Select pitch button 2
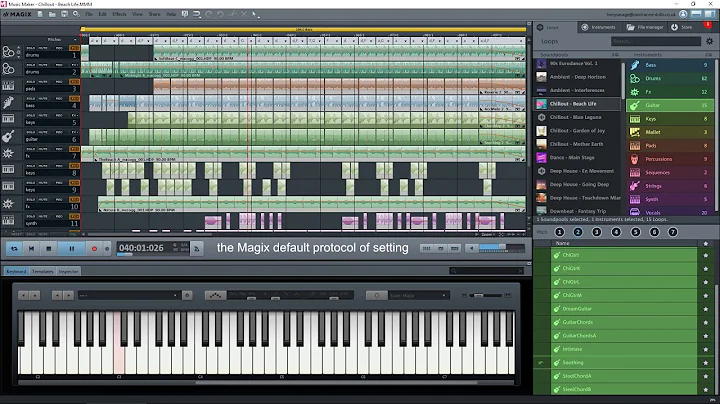This screenshot has height=404, width=720. click(578, 232)
